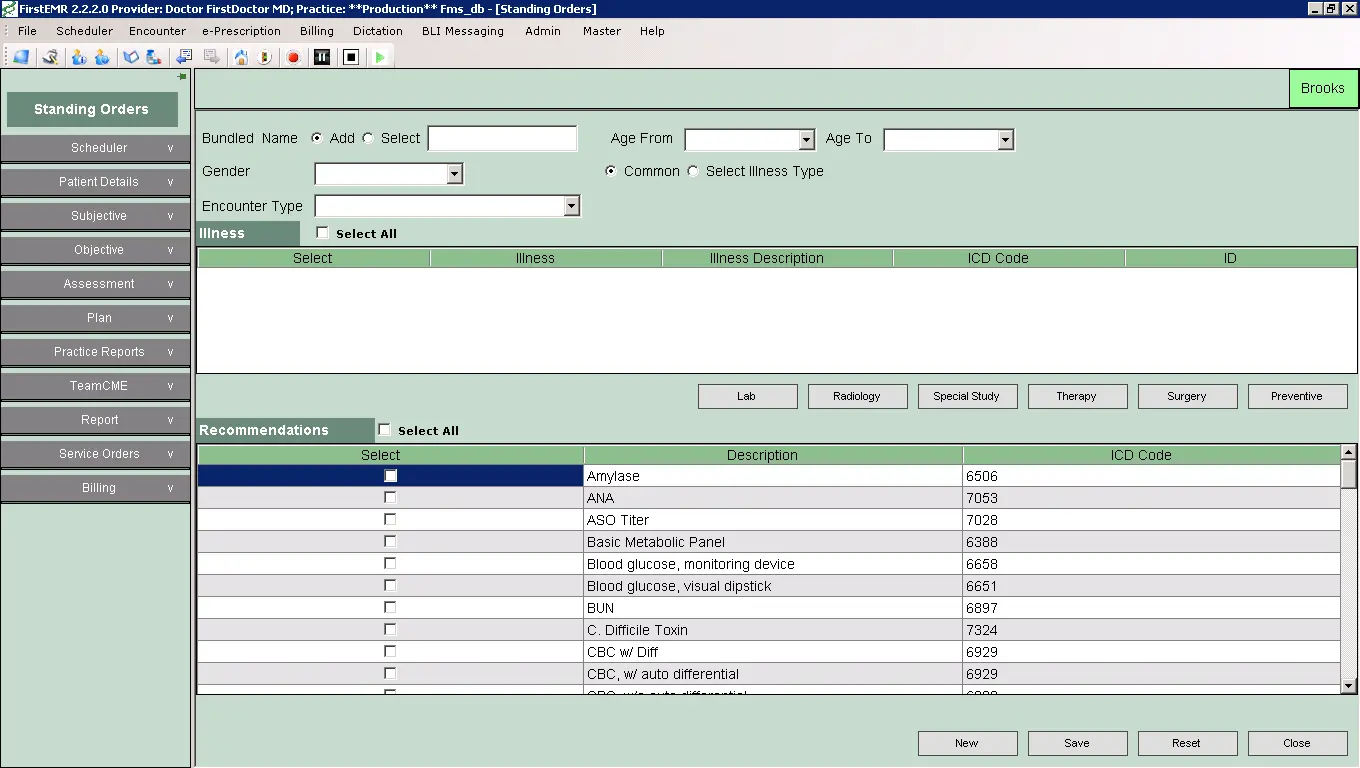Open the BLI Messaging menu
1360x768 pixels.
(462, 31)
